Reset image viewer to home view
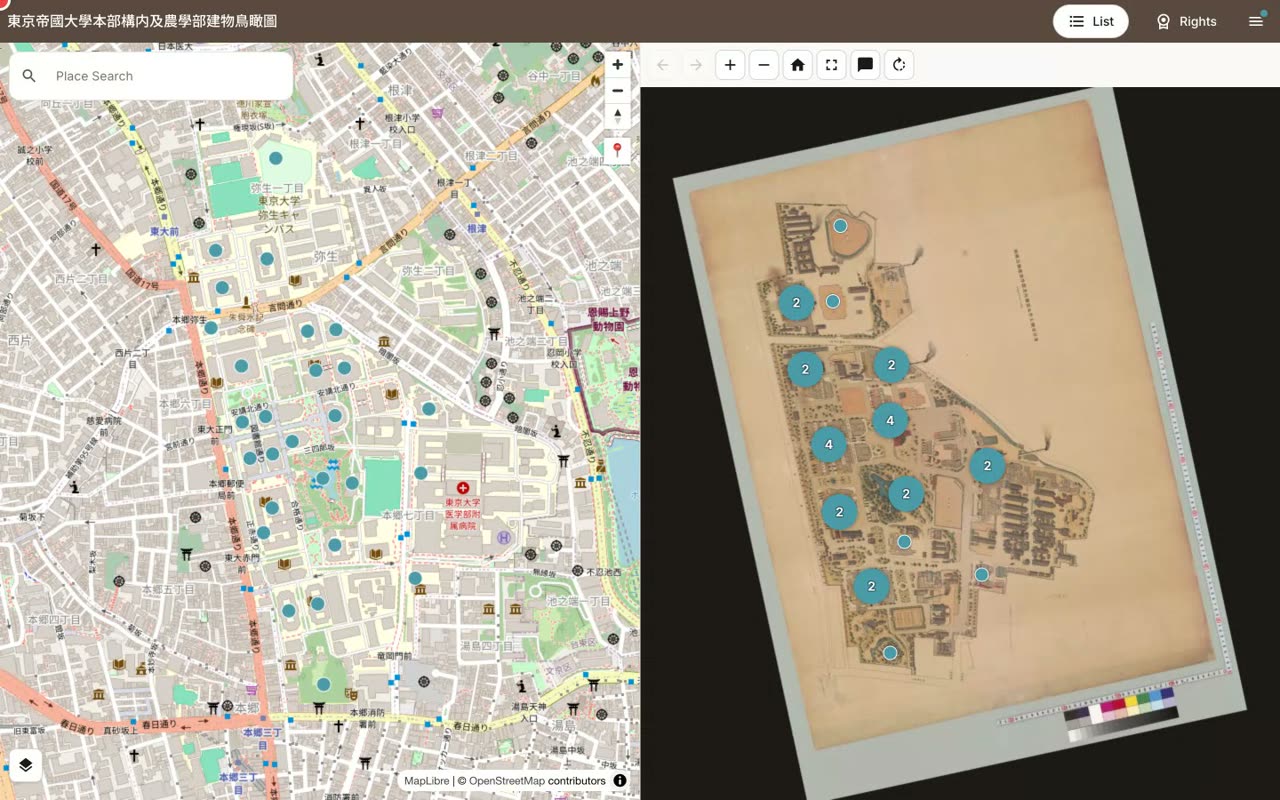The height and width of the screenshot is (800, 1280). [x=798, y=65]
